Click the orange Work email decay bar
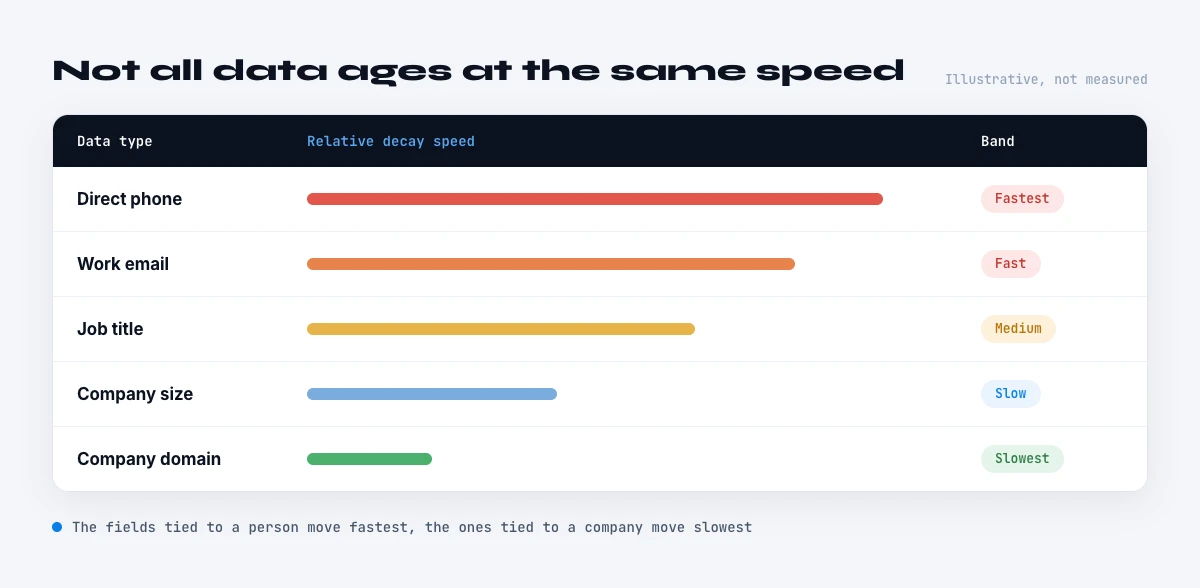 (x=551, y=264)
